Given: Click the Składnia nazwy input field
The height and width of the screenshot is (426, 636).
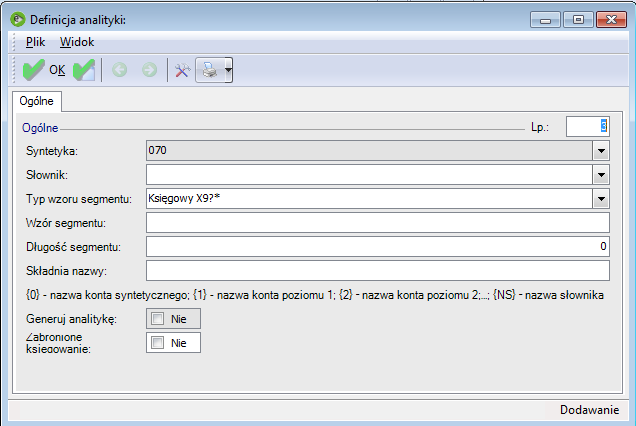Looking at the screenshot, I should tap(378, 271).
